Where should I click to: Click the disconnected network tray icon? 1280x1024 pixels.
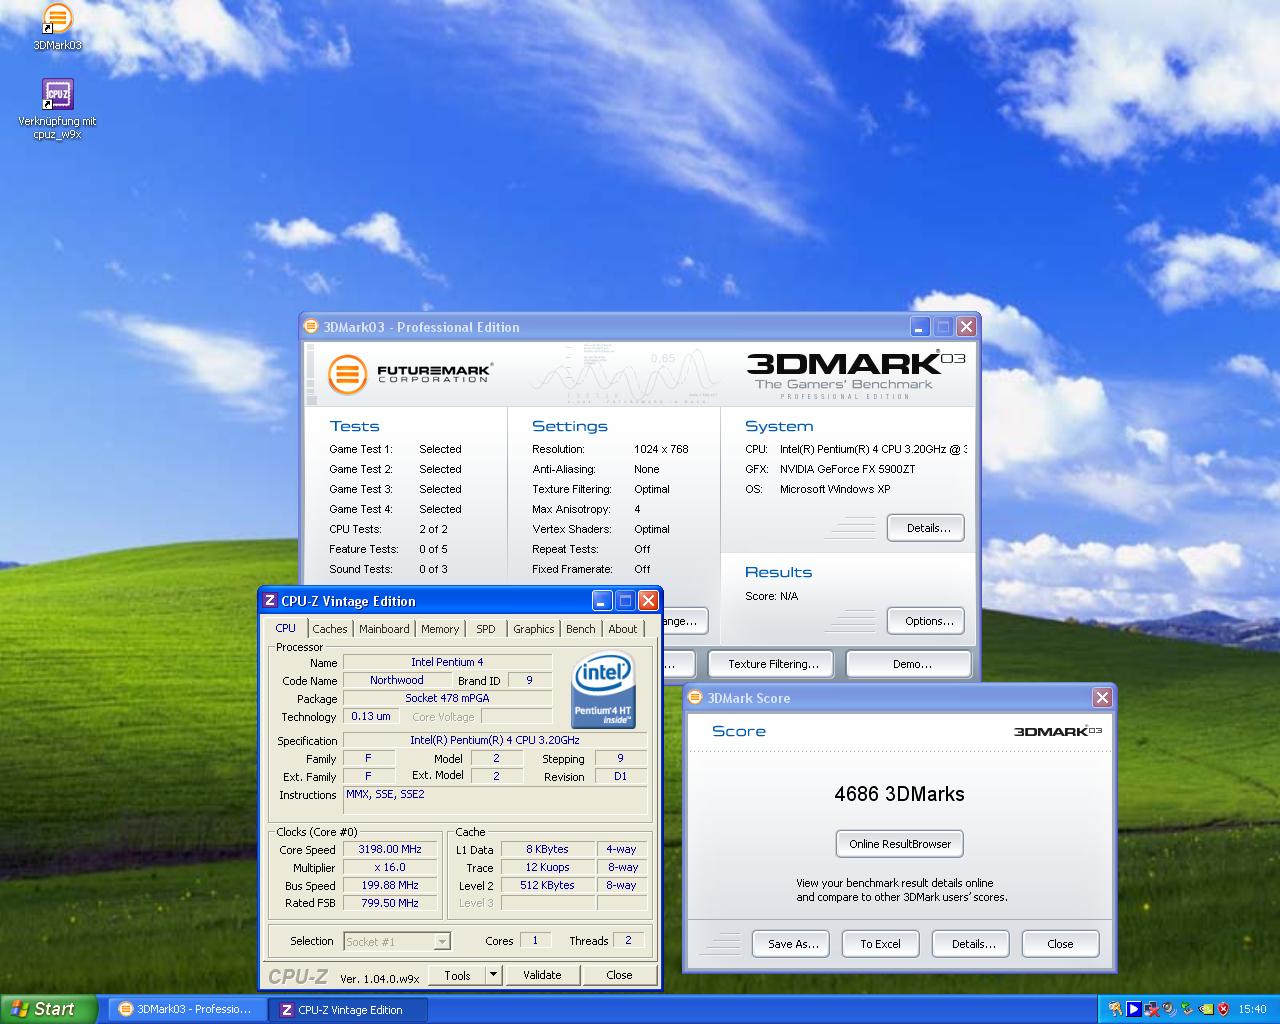click(1151, 1009)
